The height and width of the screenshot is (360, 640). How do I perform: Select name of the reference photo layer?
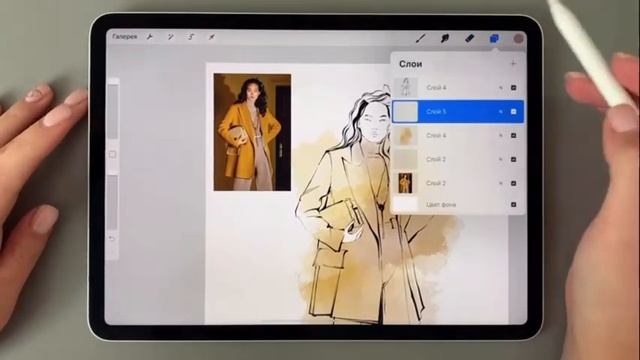pyautogui.click(x=436, y=183)
